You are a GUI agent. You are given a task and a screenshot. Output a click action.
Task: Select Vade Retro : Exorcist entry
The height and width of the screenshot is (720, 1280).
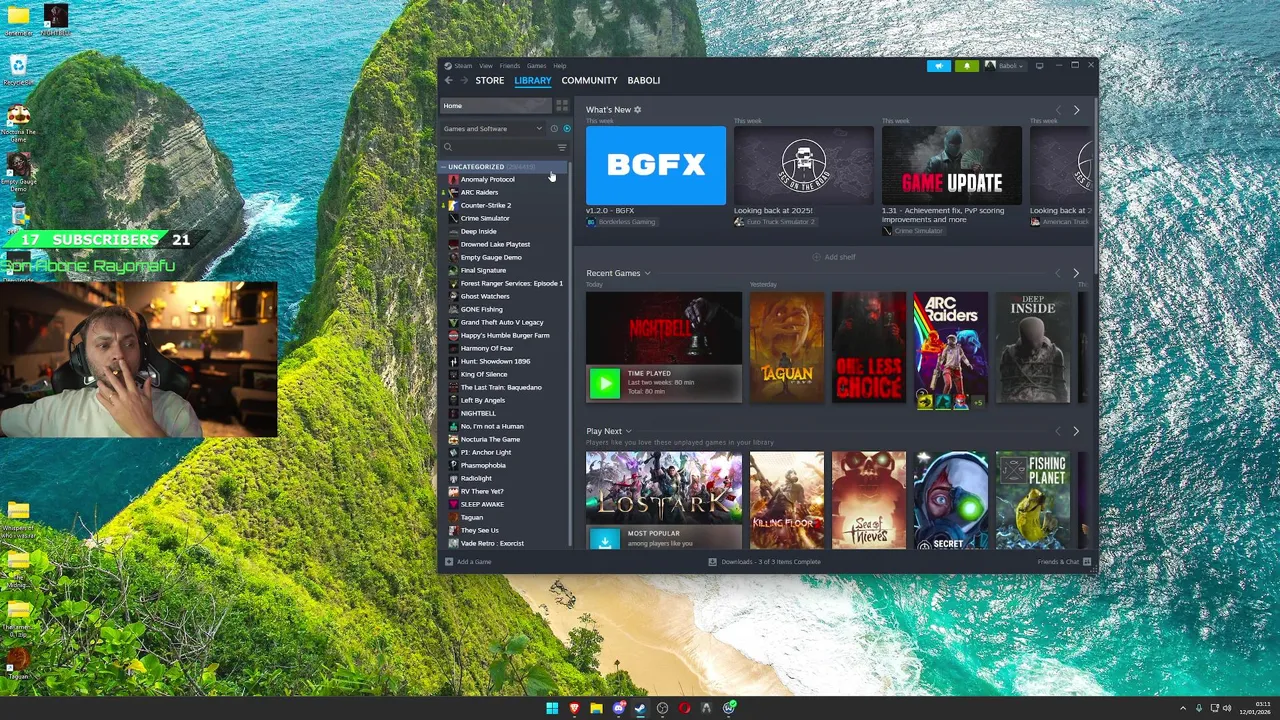tap(492, 543)
